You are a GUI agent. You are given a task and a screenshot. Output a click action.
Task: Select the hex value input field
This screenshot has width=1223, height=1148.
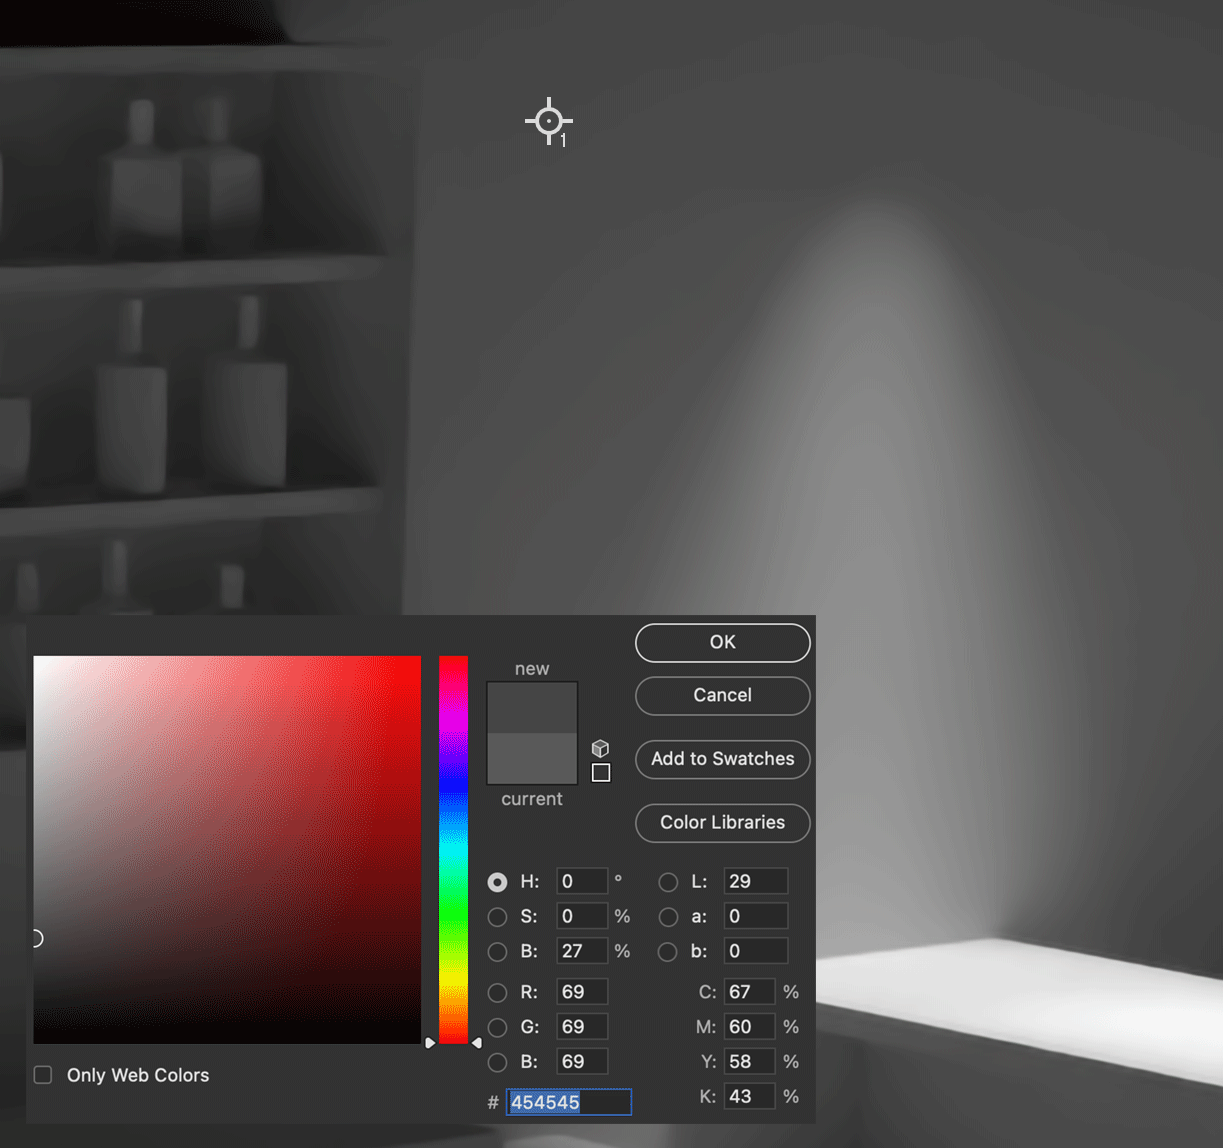pos(568,1101)
